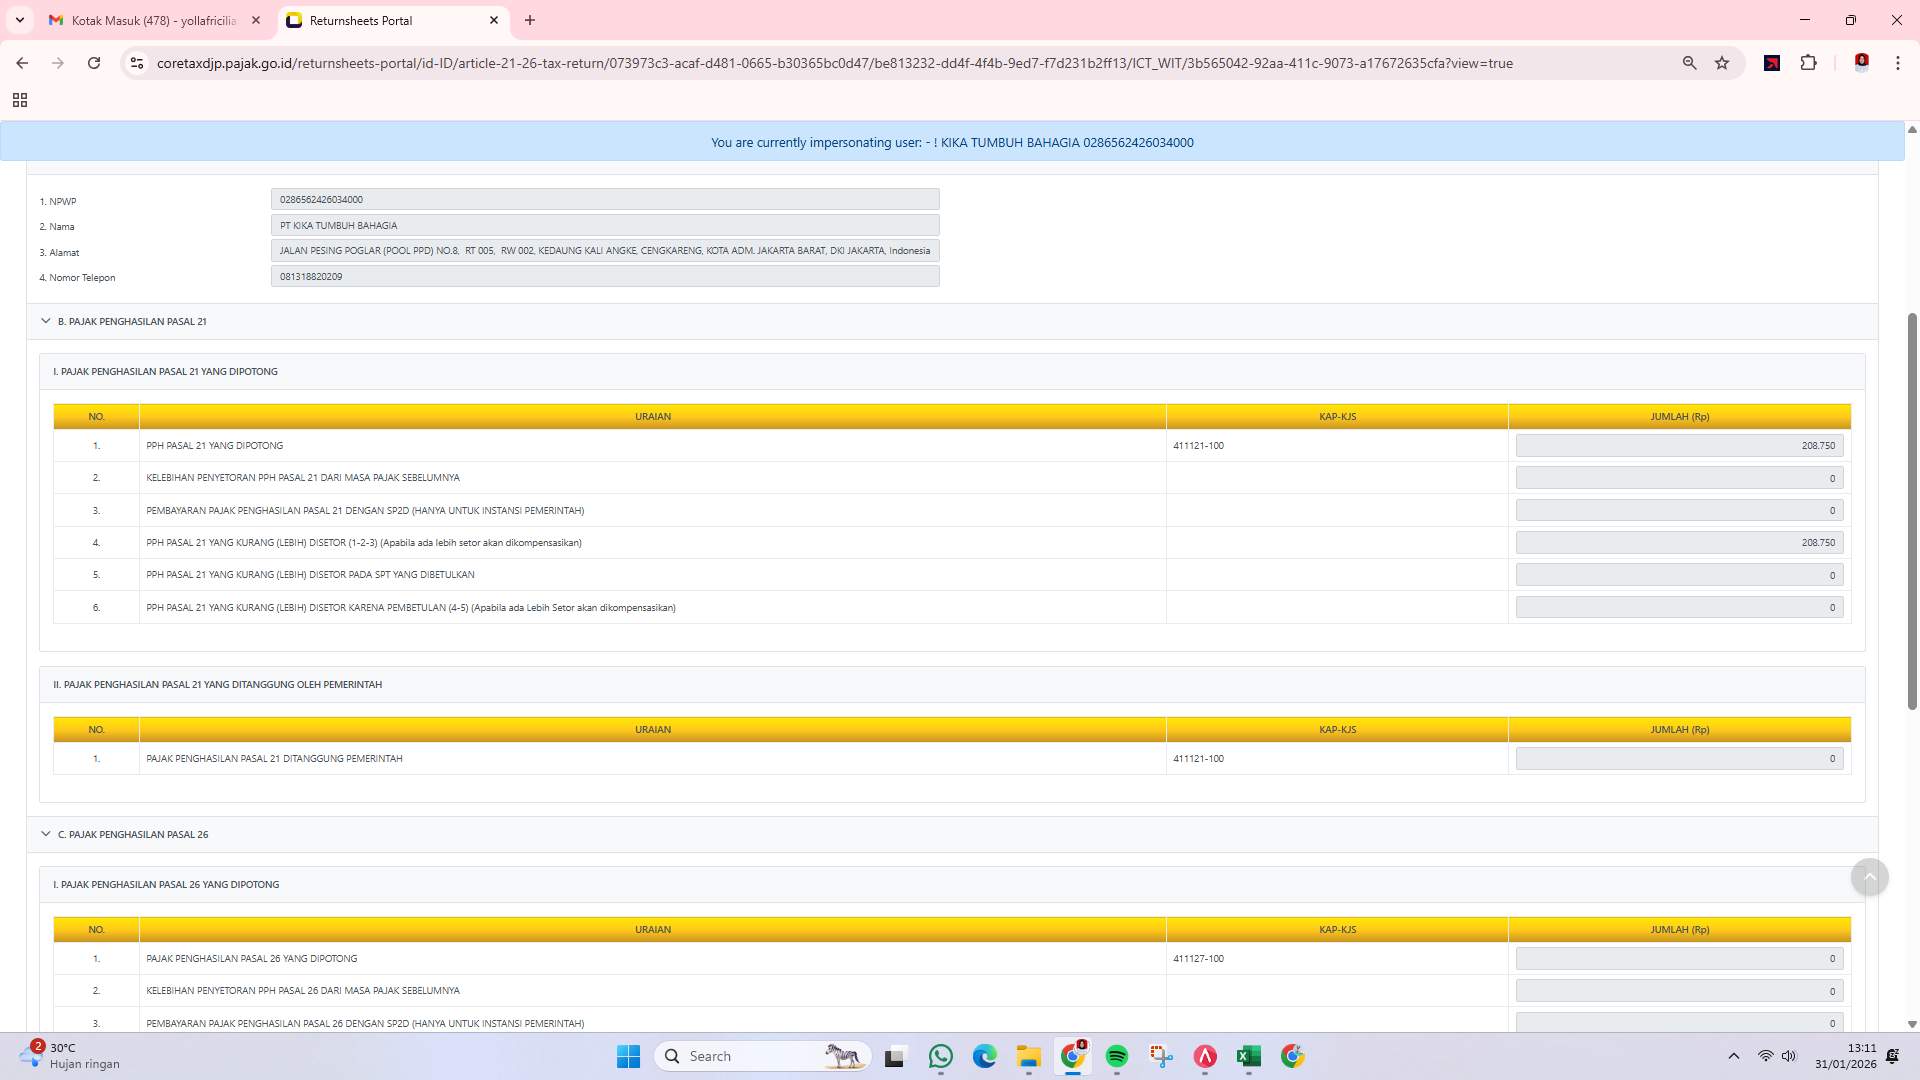Screen dimensions: 1920x1080
Task: Click the page zoom magnifier in the address bar
Action: tap(1689, 63)
